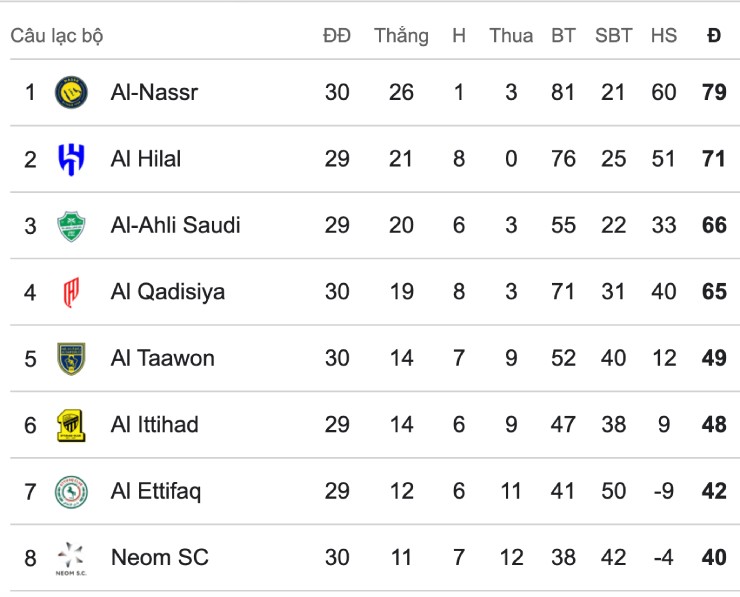This screenshot has width=740, height=597.
Task: Click the Al Hilal club logo
Action: coord(71,158)
